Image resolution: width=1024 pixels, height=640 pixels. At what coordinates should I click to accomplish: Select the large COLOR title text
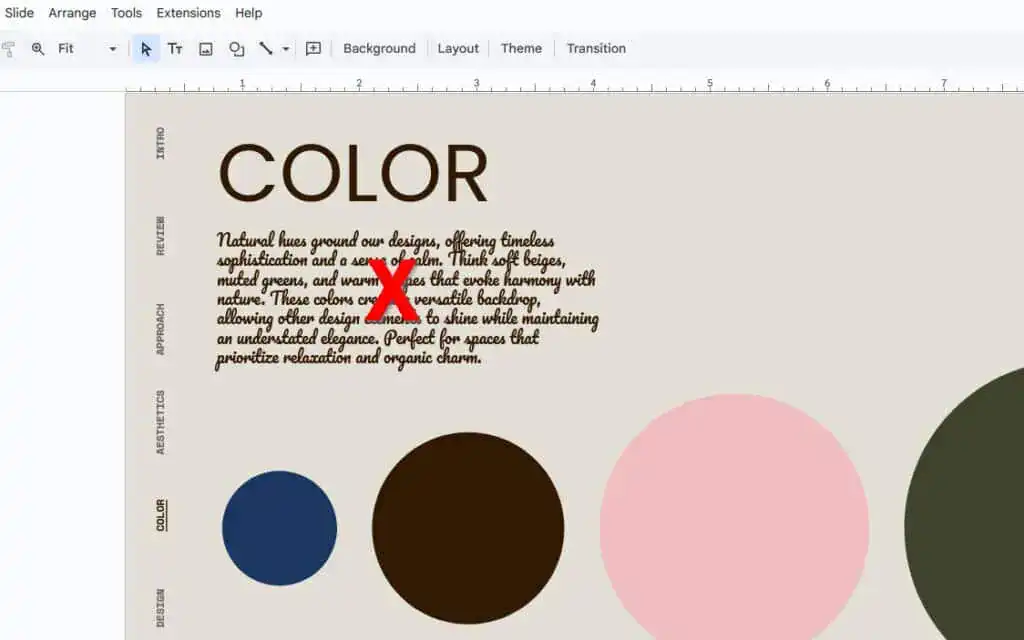[x=353, y=174]
